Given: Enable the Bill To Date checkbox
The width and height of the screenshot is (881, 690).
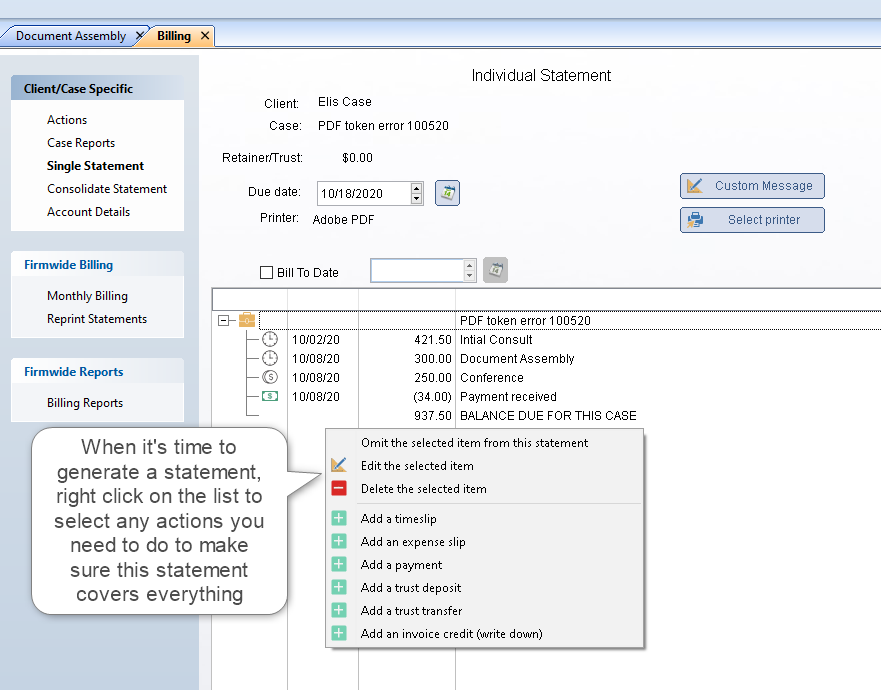Looking at the screenshot, I should coord(266,272).
